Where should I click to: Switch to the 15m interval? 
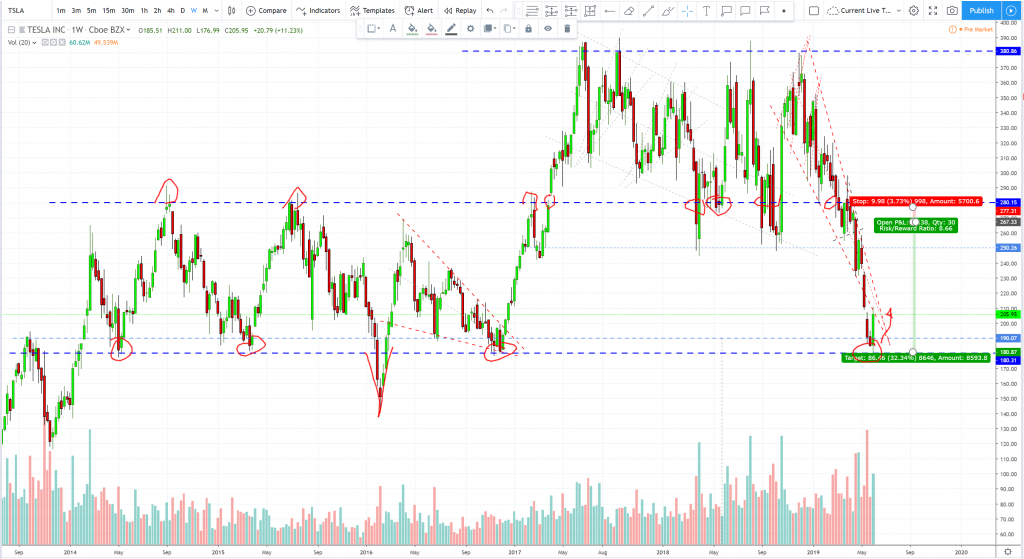click(108, 10)
